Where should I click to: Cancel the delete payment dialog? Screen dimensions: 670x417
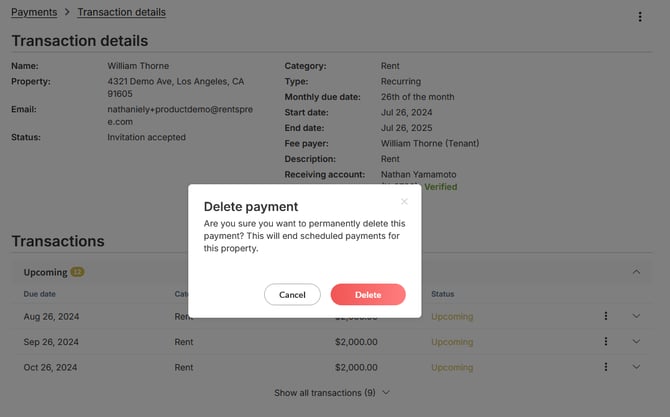click(292, 294)
